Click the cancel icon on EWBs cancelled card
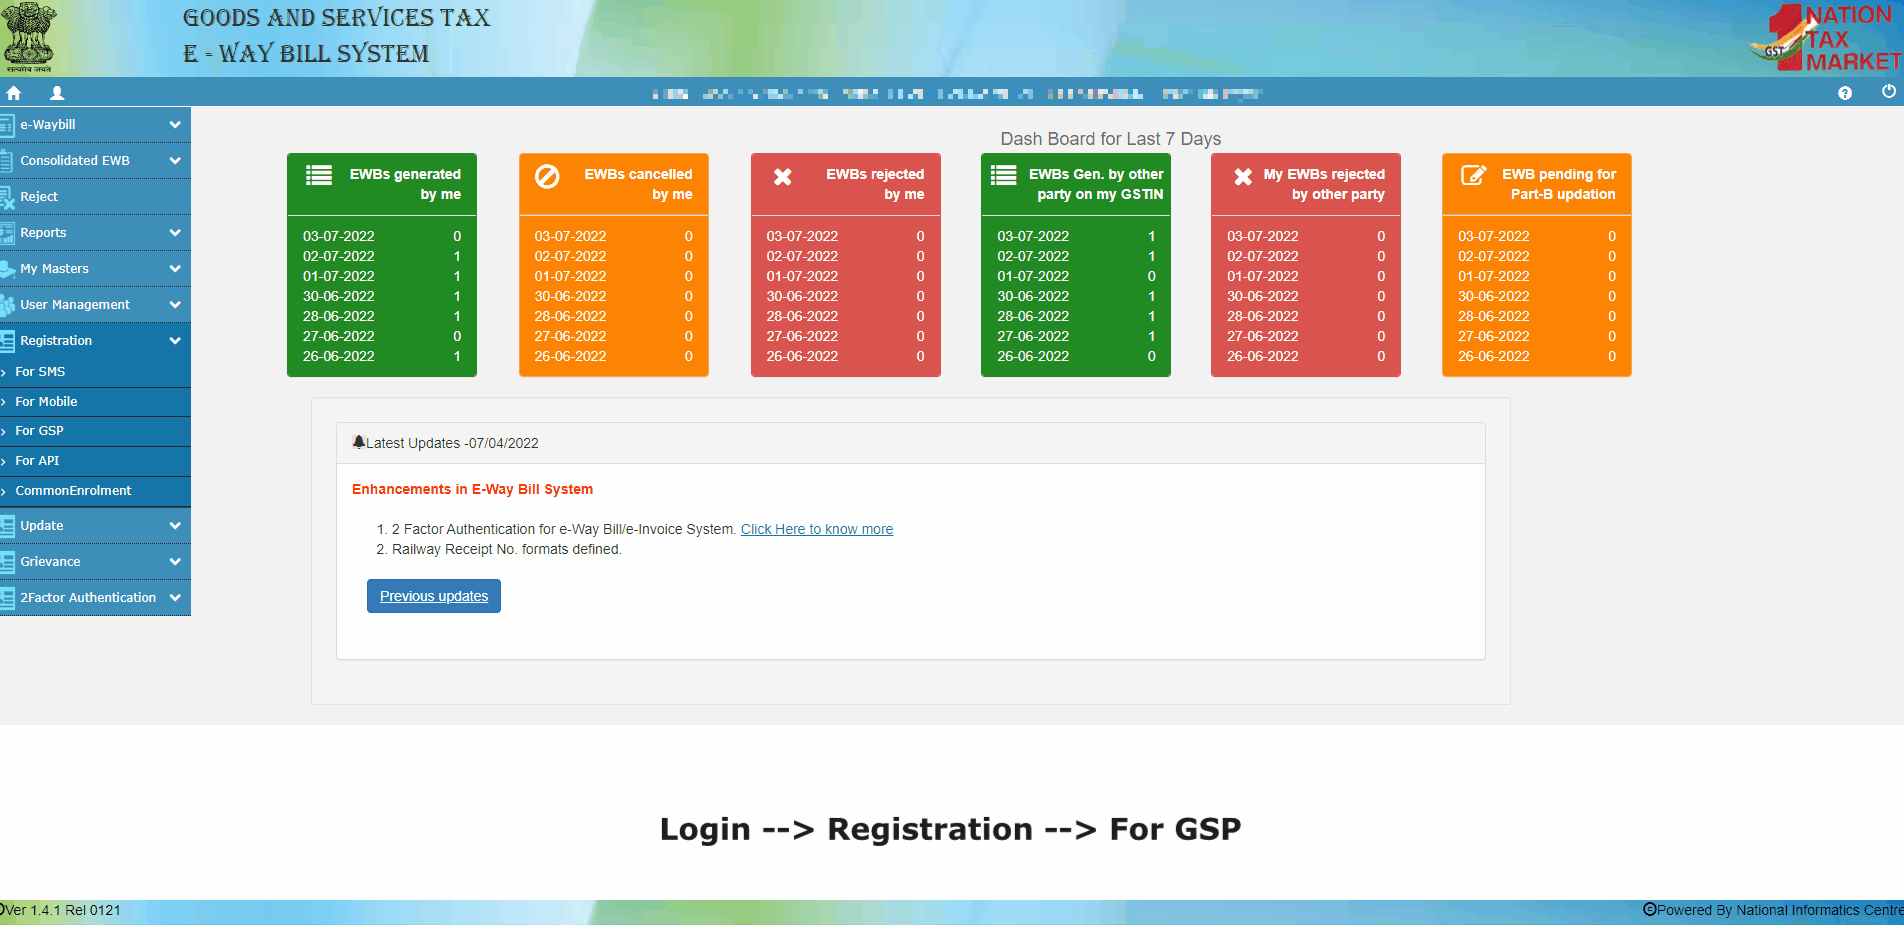Image resolution: width=1904 pixels, height=925 pixels. click(x=547, y=177)
